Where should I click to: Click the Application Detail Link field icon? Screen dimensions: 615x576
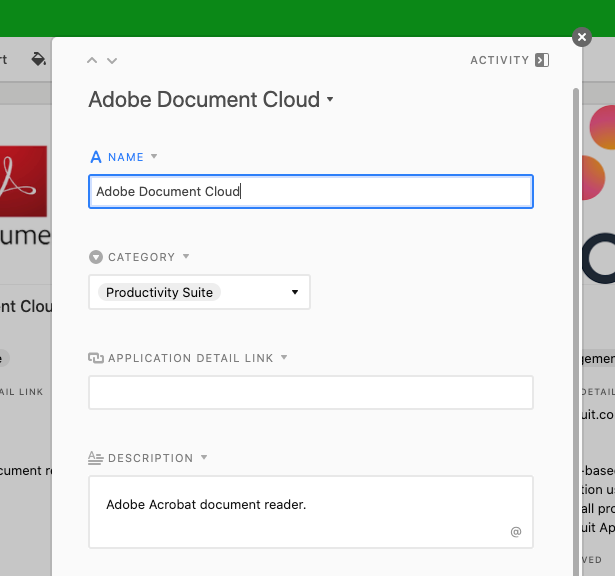[x=96, y=358]
